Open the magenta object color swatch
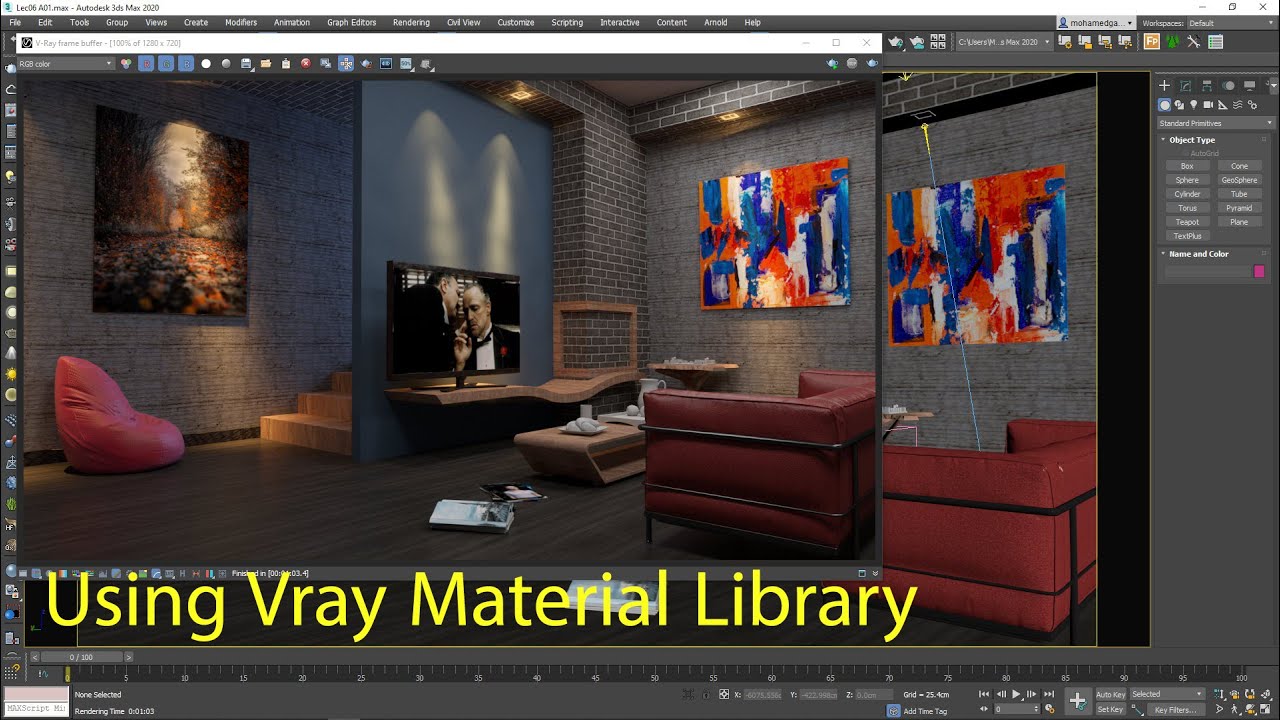This screenshot has height=720, width=1280. (1259, 271)
